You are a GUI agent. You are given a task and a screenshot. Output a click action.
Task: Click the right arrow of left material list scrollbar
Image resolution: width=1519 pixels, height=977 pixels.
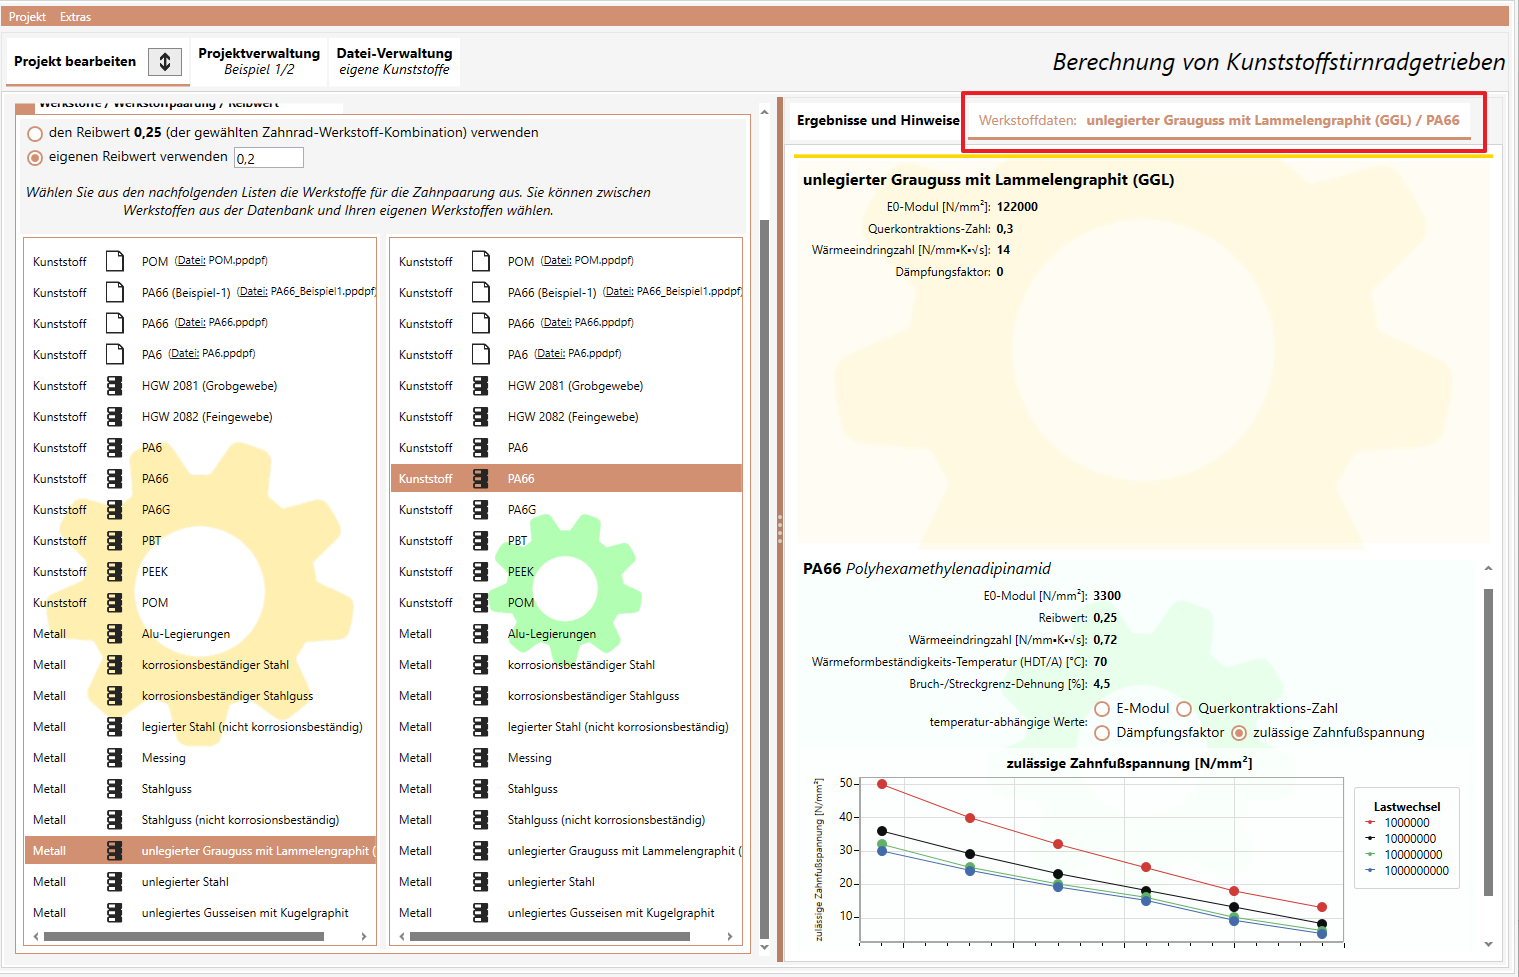click(x=364, y=937)
